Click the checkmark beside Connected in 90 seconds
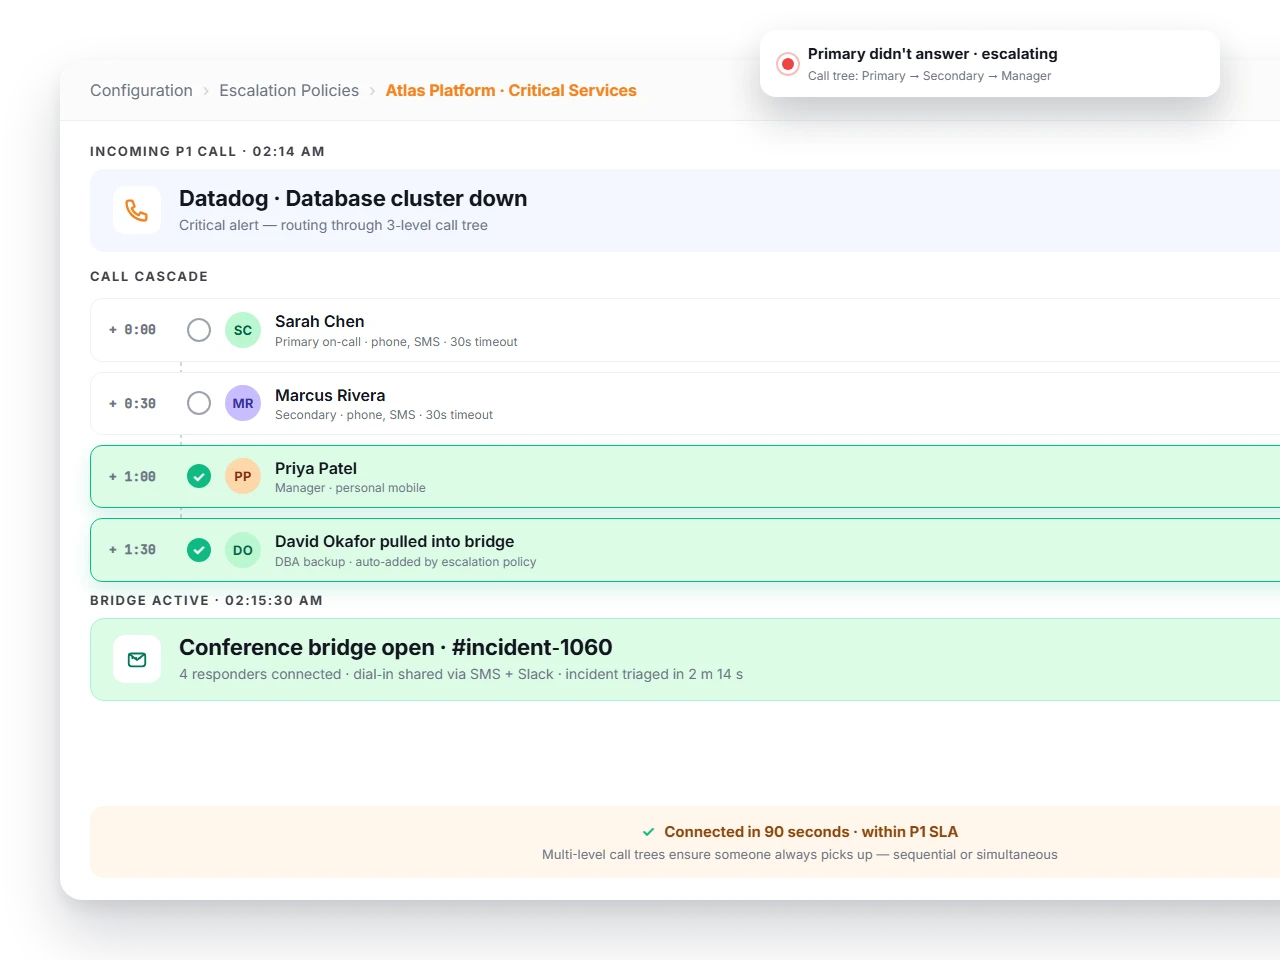 click(648, 832)
